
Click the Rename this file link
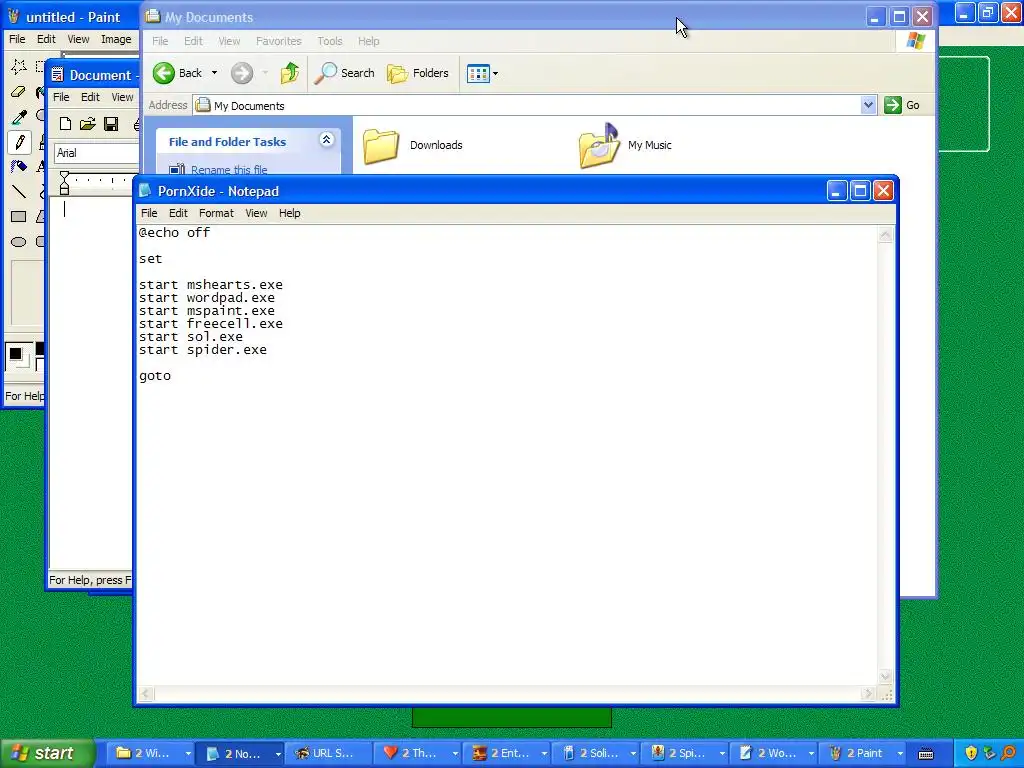coord(229,170)
